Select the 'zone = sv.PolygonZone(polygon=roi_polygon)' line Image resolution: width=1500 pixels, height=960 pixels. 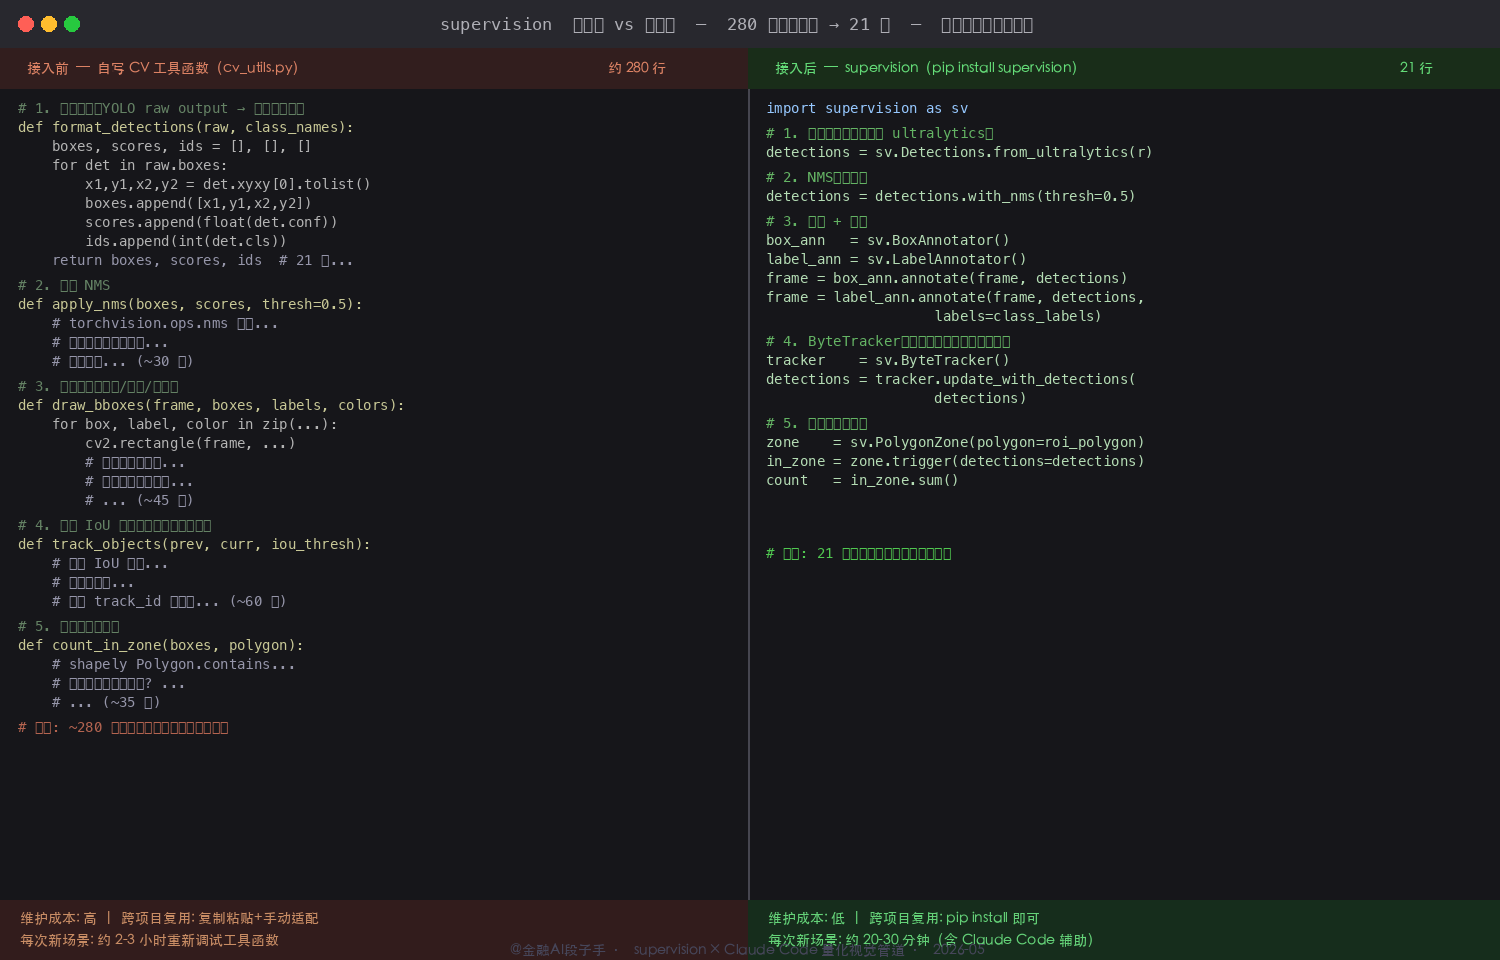[955, 442]
